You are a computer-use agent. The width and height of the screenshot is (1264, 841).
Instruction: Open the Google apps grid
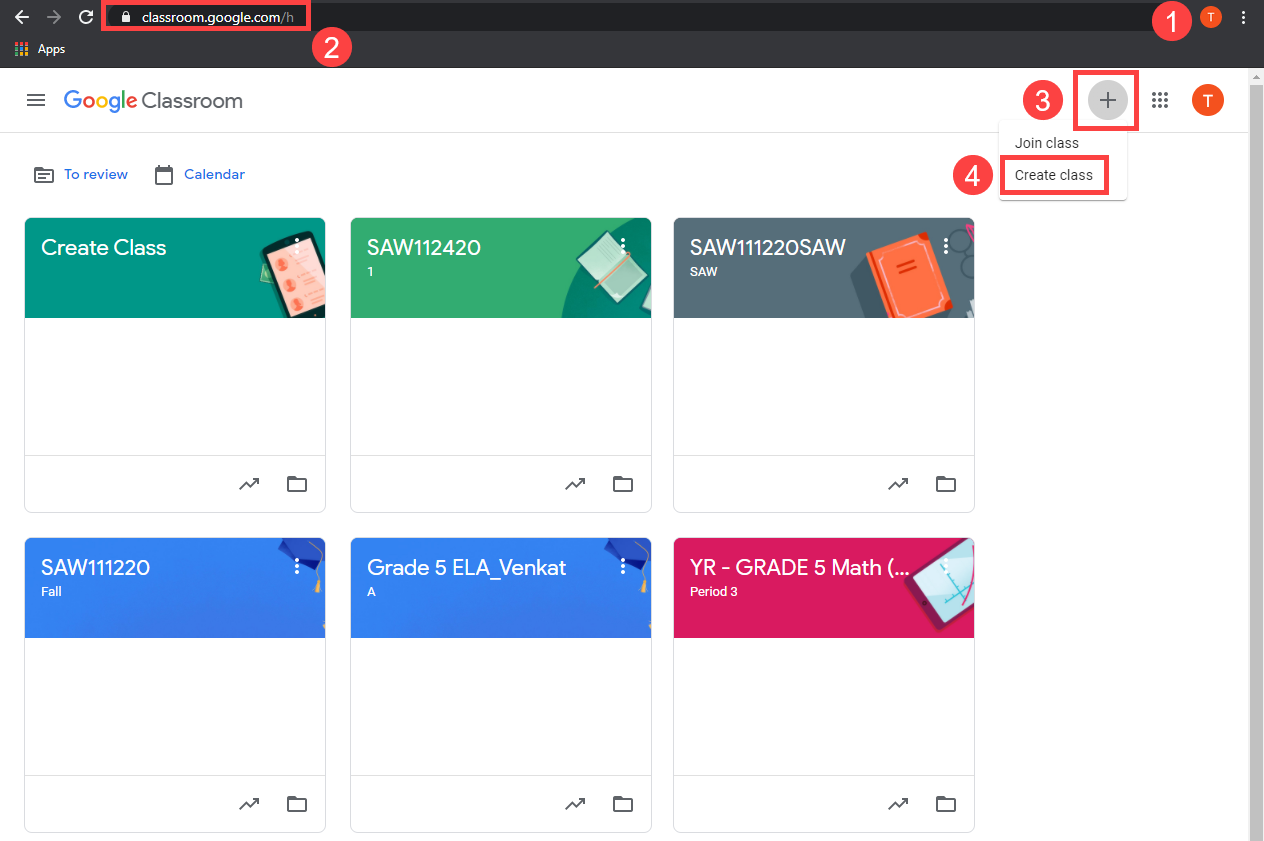click(1160, 100)
